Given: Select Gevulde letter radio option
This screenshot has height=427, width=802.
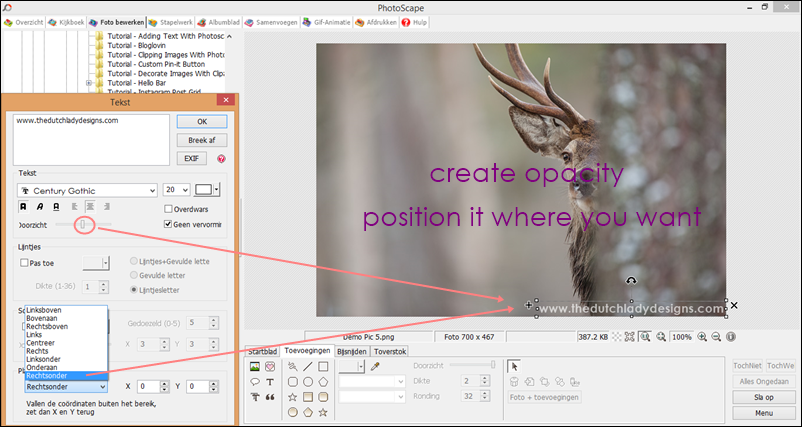Looking at the screenshot, I should [134, 276].
